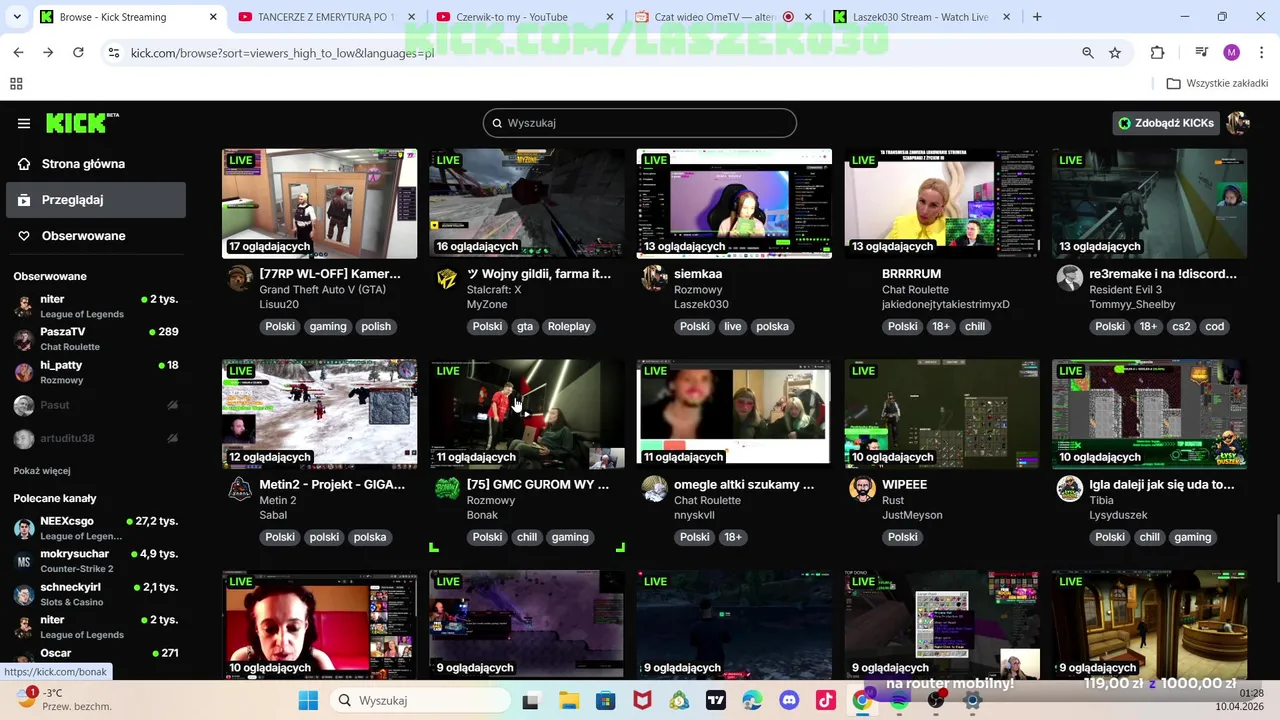Image resolution: width=1280 pixels, height=720 pixels.
Task: Open MyZone channel avatar
Action: [x=447, y=278]
